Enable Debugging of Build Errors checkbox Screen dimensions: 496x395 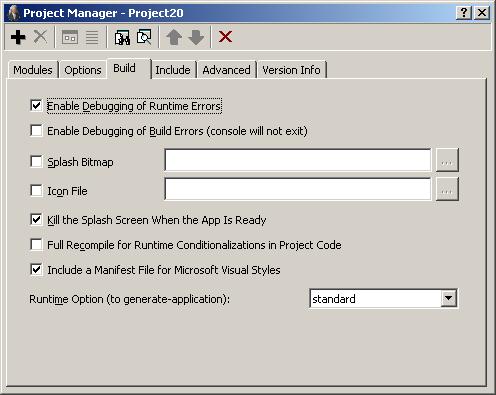click(x=36, y=131)
